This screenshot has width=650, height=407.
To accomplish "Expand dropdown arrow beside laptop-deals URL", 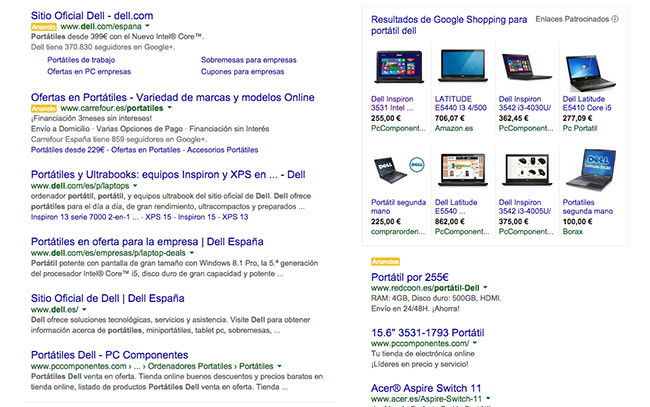I will point(192,253).
